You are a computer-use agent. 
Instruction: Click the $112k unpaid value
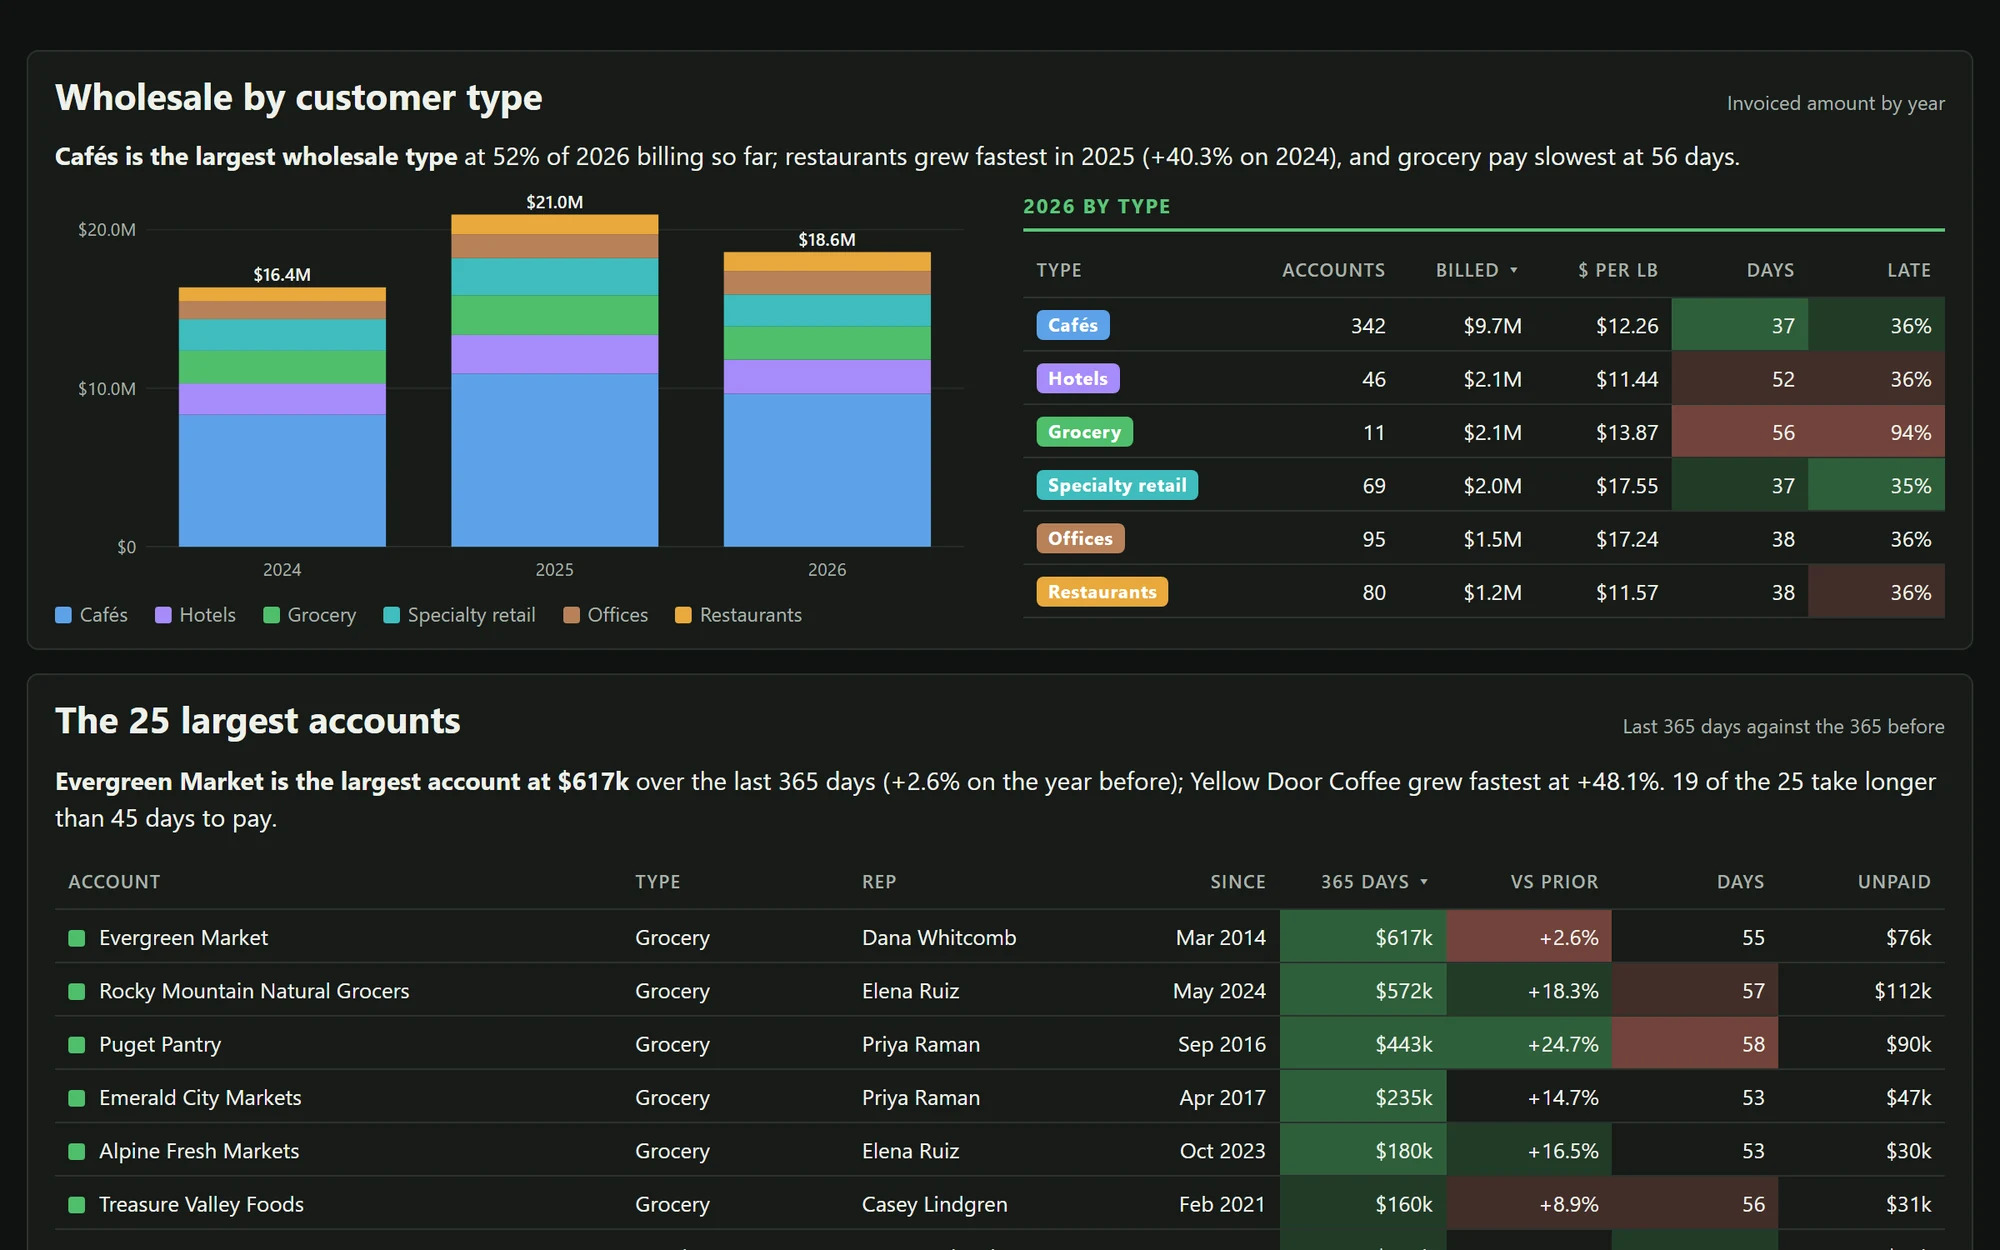[1902, 991]
